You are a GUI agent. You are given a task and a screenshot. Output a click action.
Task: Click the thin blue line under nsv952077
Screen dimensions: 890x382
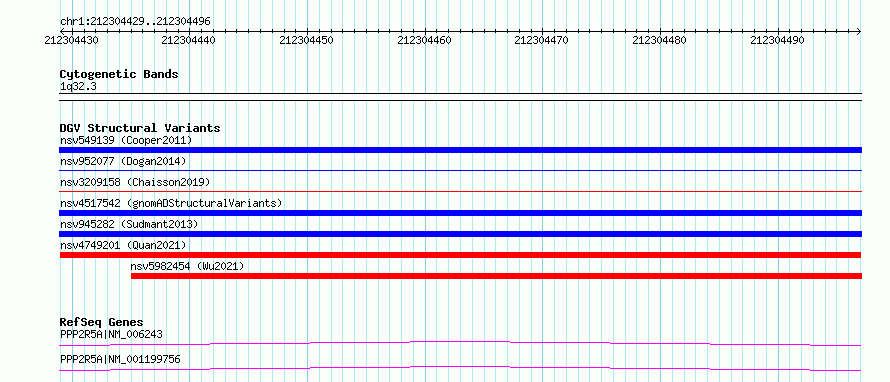click(x=460, y=170)
